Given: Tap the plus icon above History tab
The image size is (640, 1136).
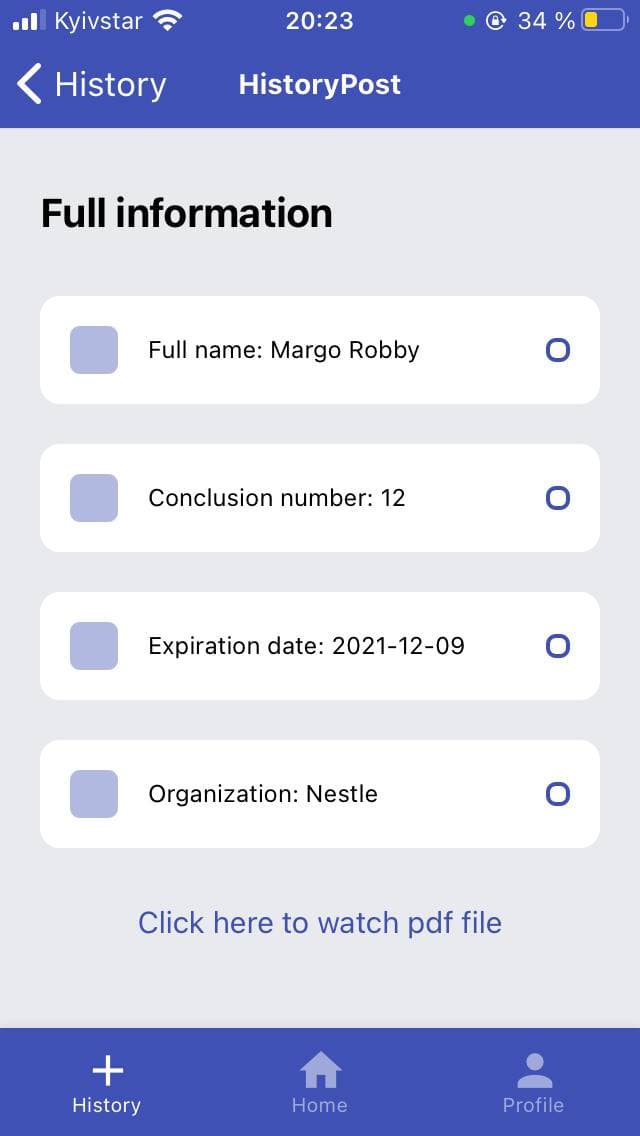Looking at the screenshot, I should pyautogui.click(x=106, y=1069).
